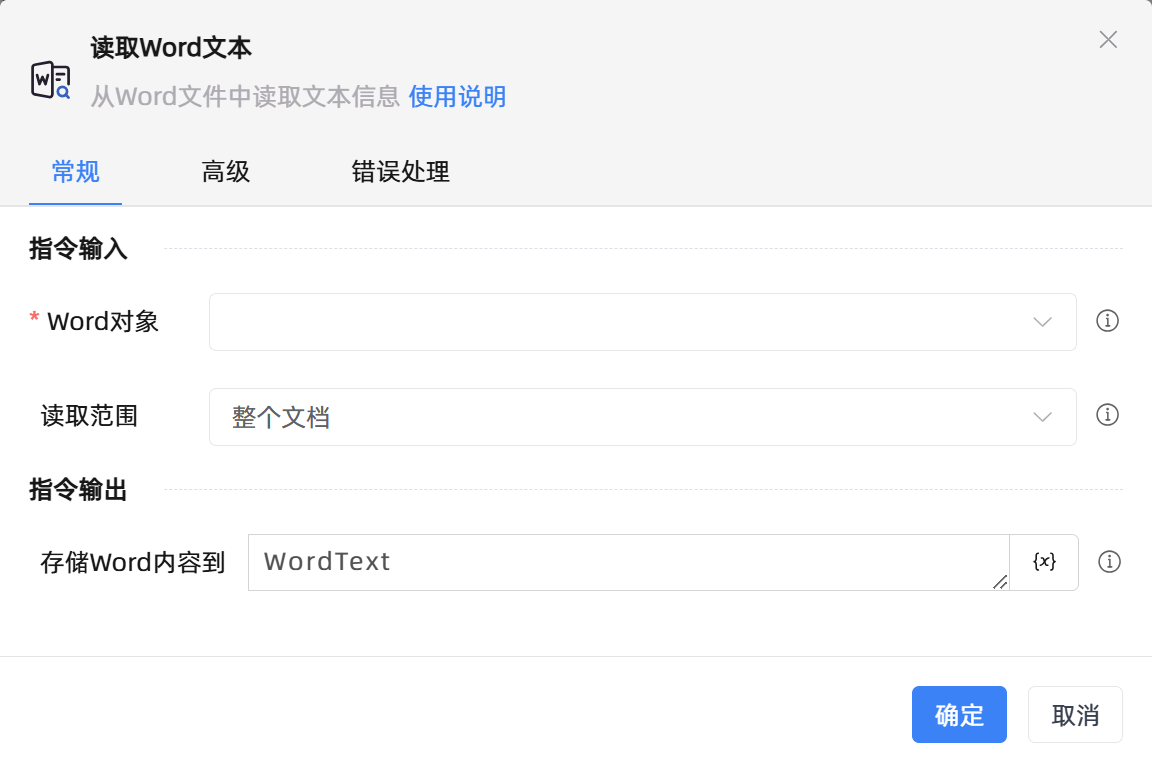Expand the Word对象 dropdown
This screenshot has height=772, width=1152.
click(x=643, y=322)
